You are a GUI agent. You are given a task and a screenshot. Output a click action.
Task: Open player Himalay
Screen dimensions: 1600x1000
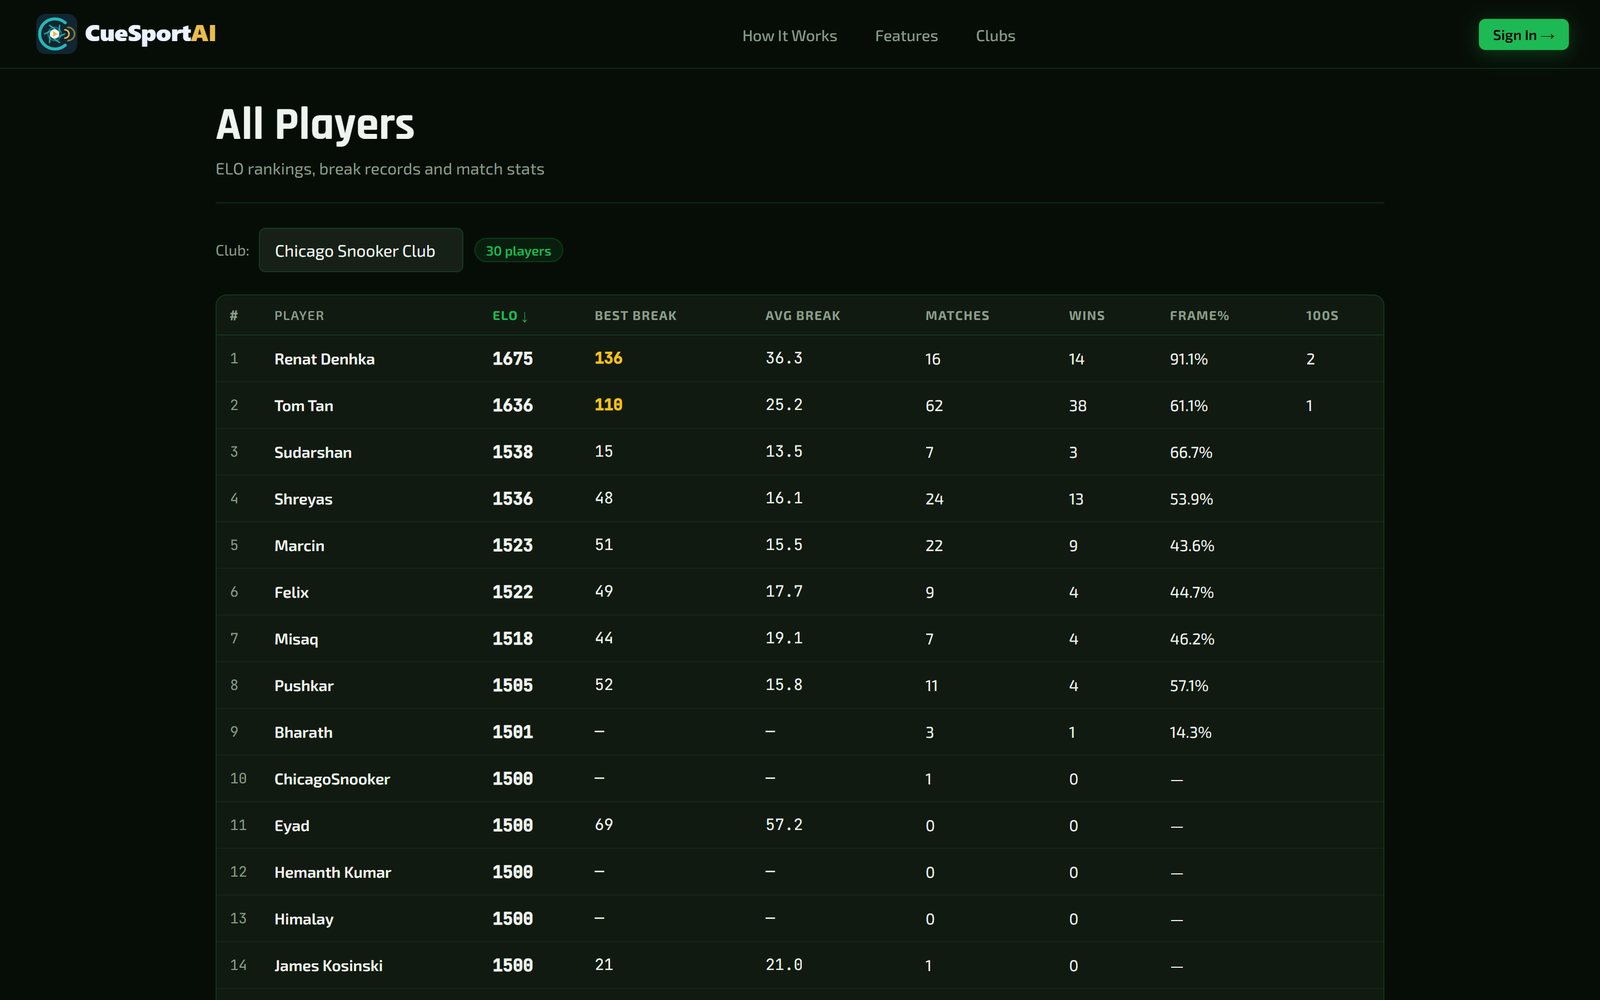tap(303, 919)
